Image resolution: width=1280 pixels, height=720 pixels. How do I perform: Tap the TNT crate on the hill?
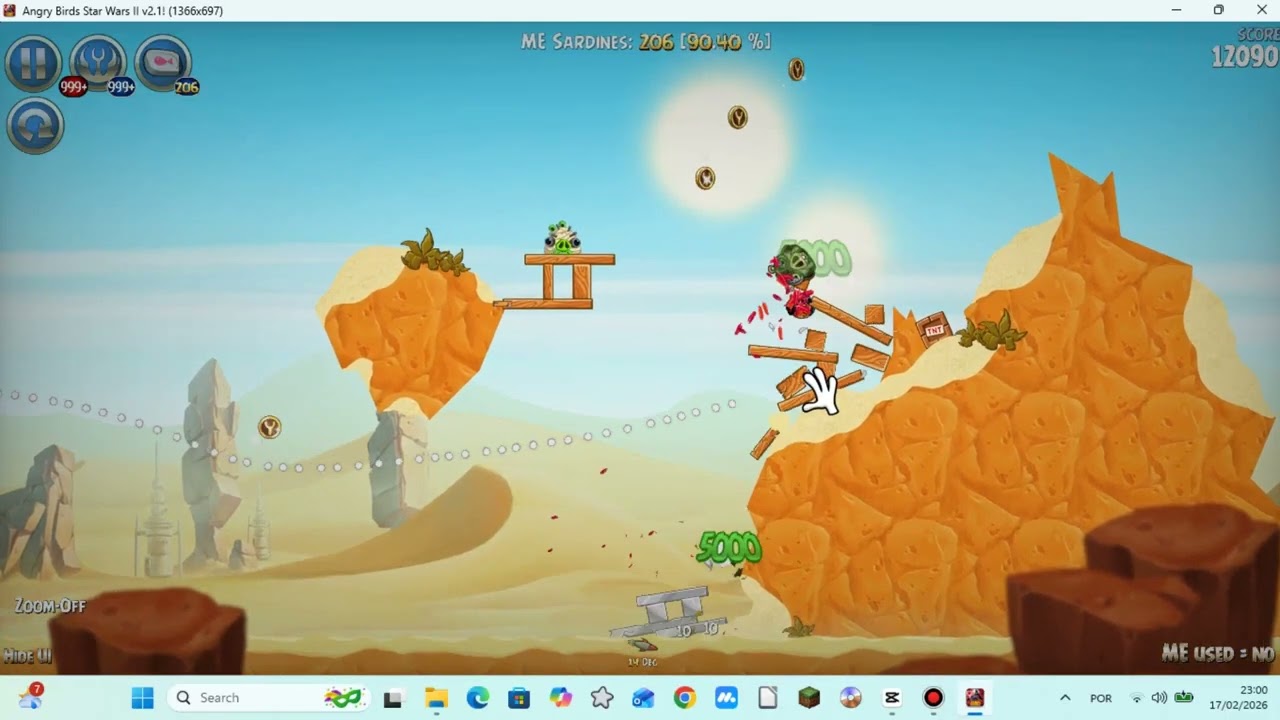[934, 328]
